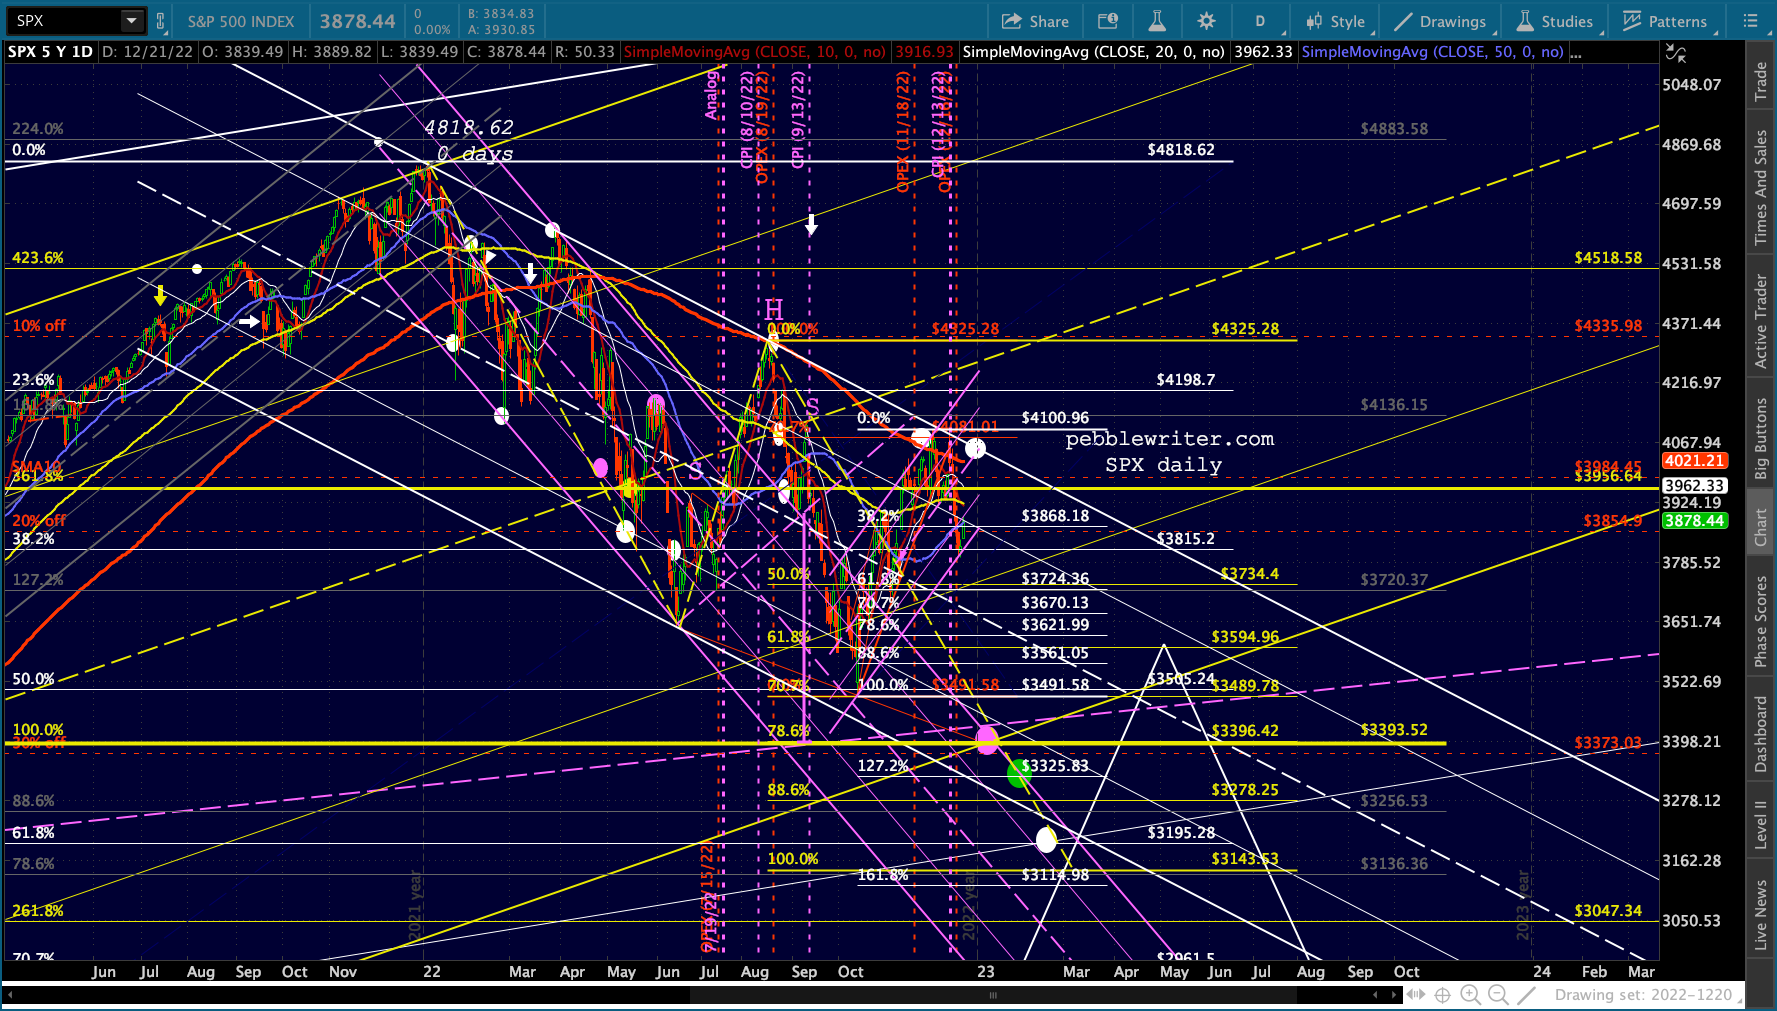Click the pink circle marker near $3398

(987, 740)
